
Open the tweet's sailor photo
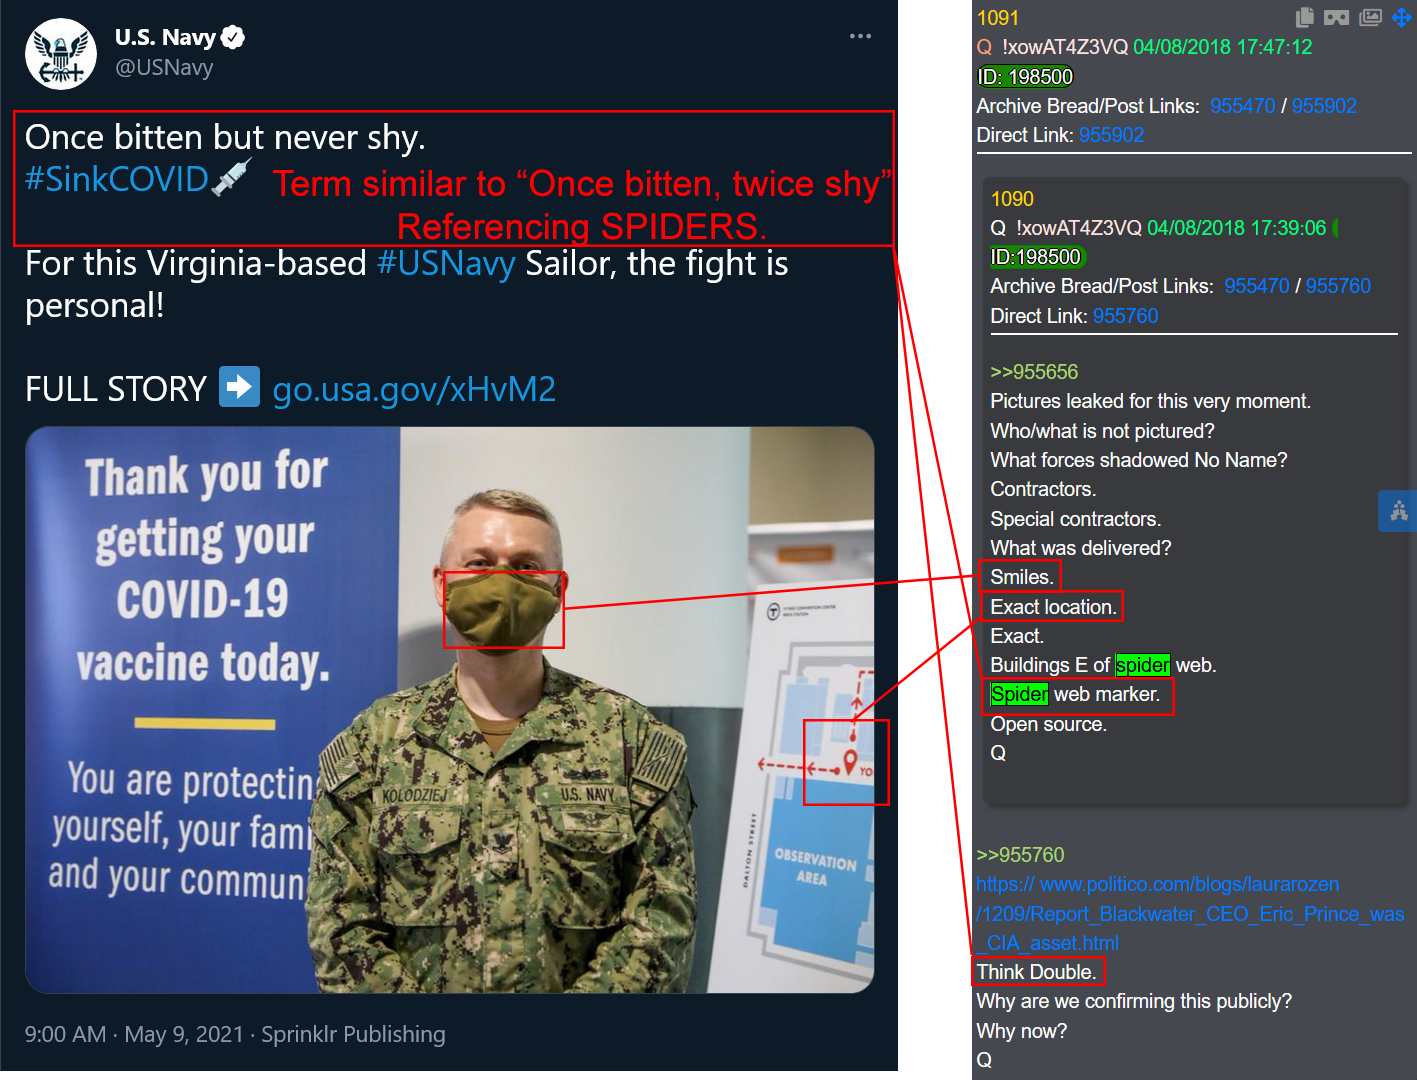point(450,710)
